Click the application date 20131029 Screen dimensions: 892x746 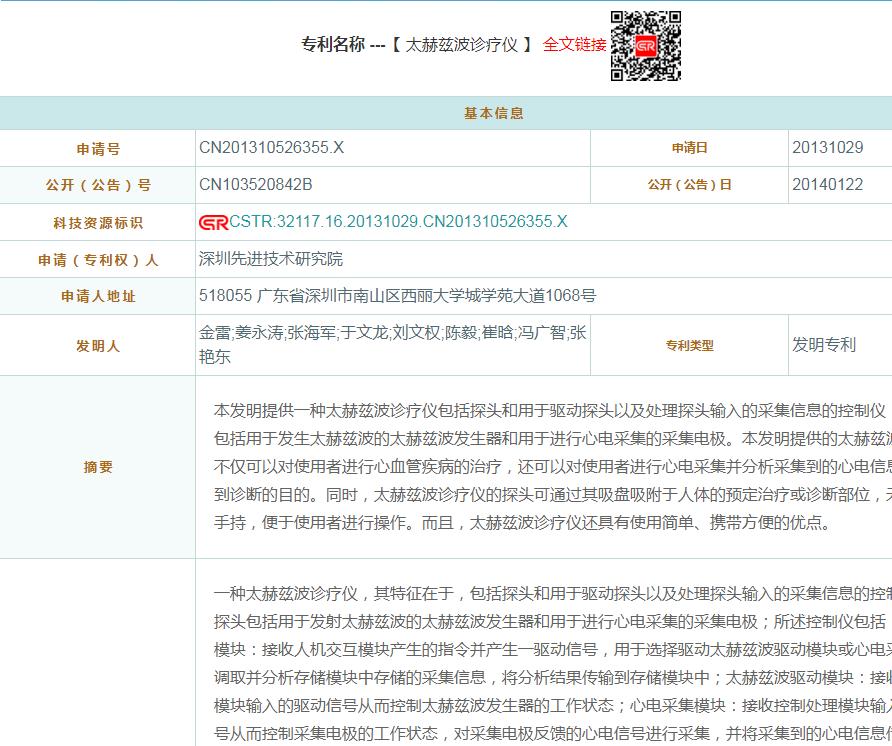[x=827, y=148]
